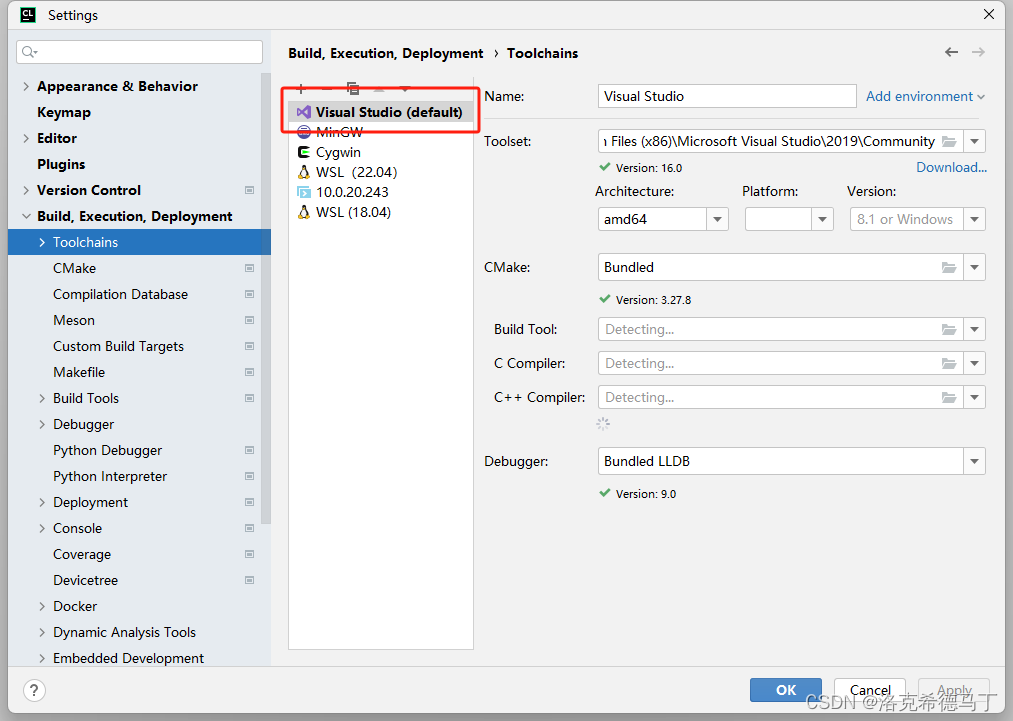Expand Deployment node
This screenshot has width=1013, height=721.
[x=42, y=503]
